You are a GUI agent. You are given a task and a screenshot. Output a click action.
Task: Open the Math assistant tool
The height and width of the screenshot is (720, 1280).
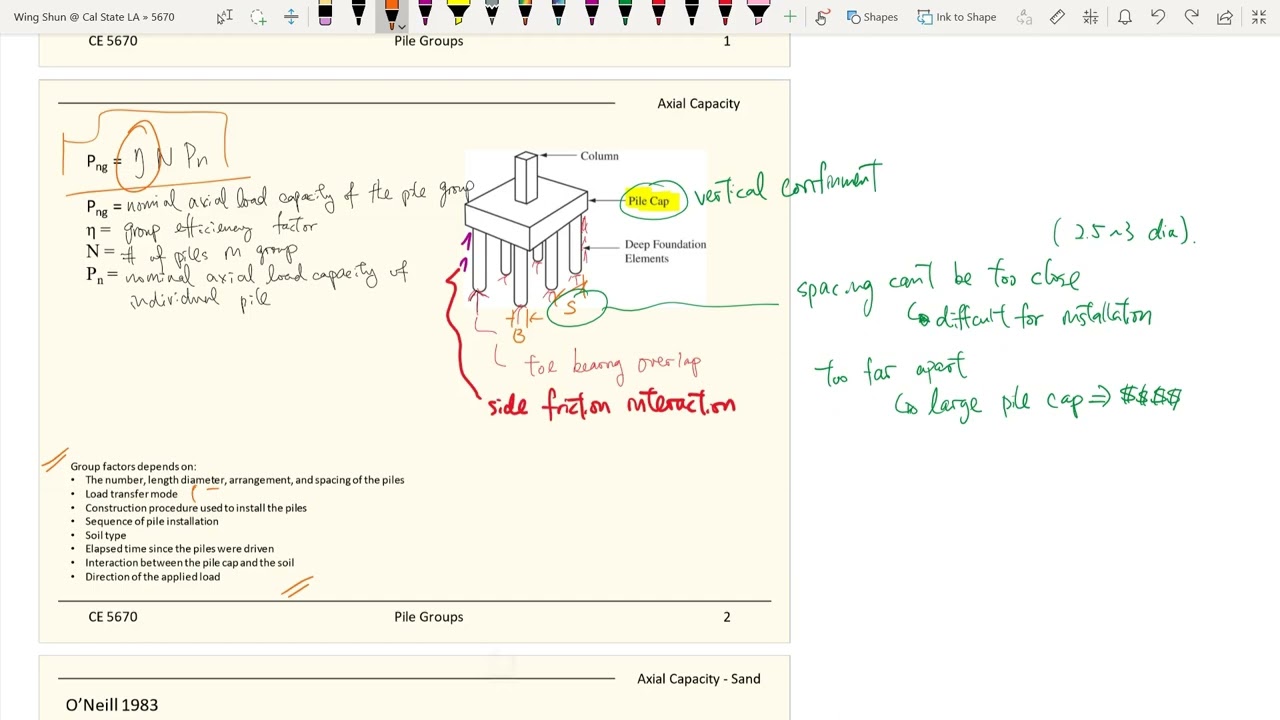[1090, 17]
